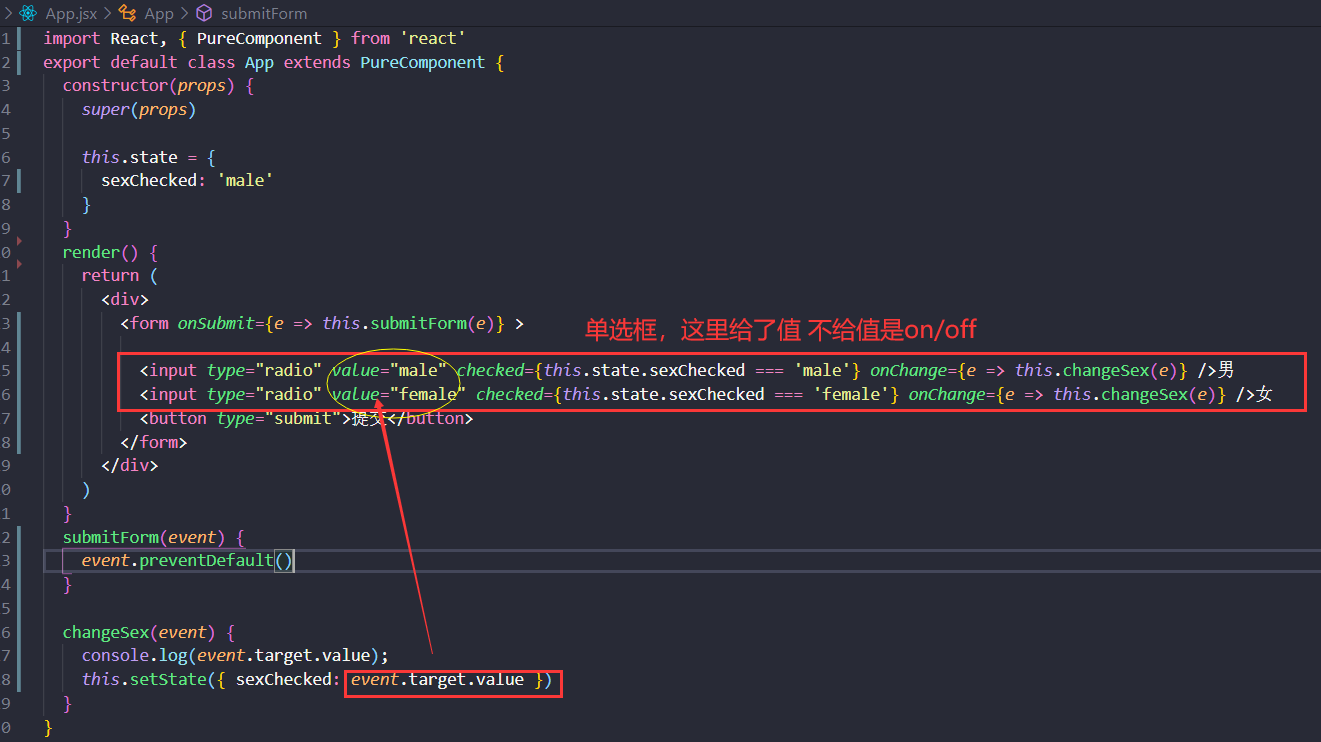The width and height of the screenshot is (1321, 742).
Task: Click the value="male" attribute
Action: tap(389, 370)
